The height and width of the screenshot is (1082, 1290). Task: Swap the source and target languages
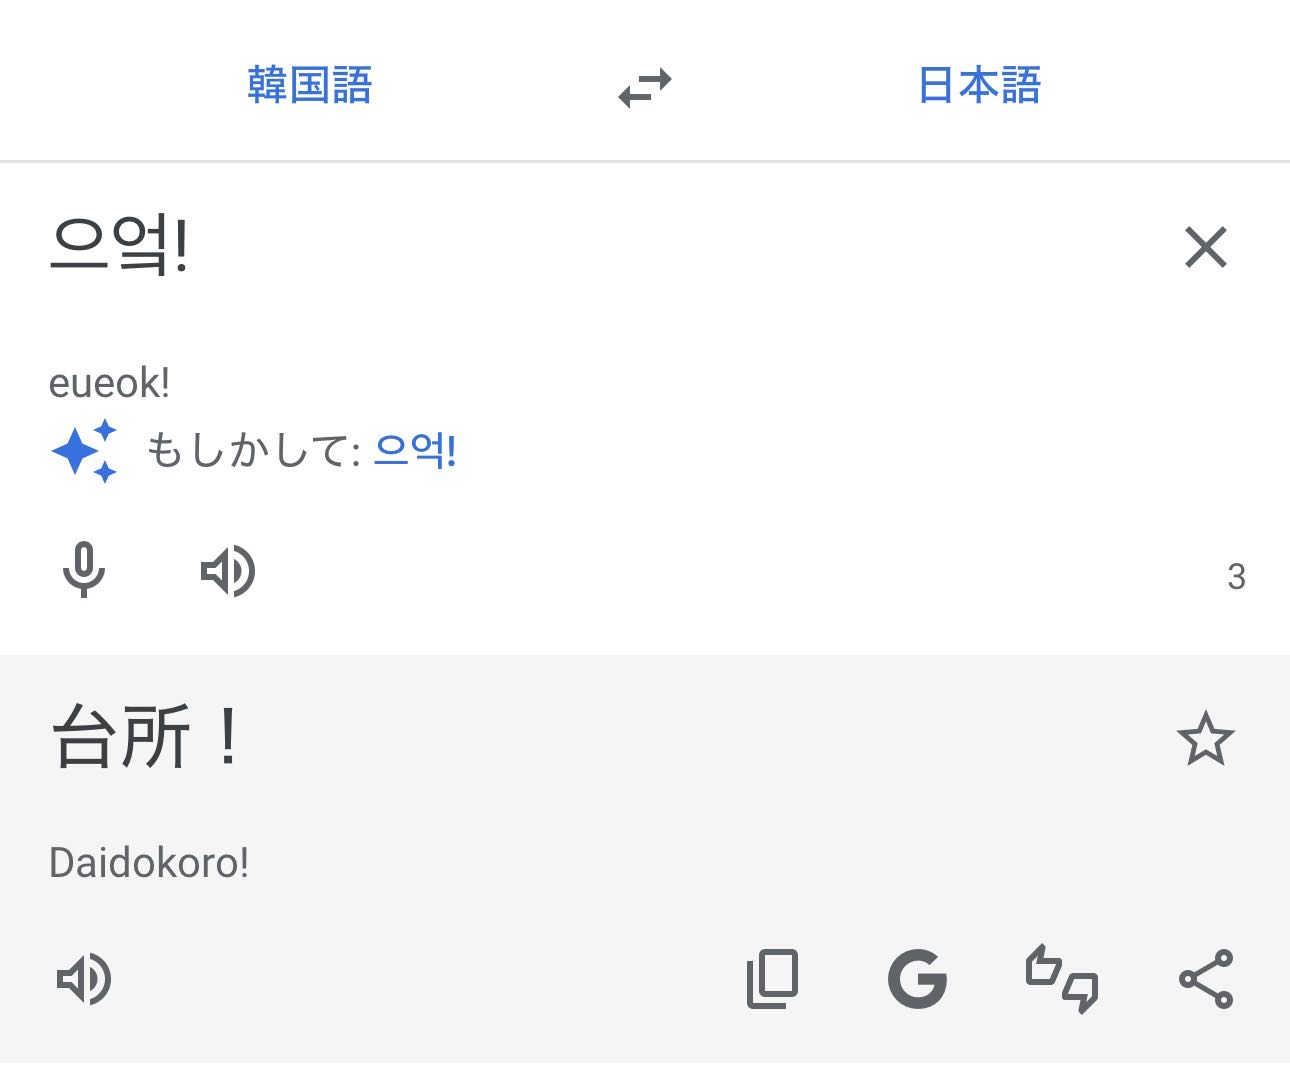(645, 87)
